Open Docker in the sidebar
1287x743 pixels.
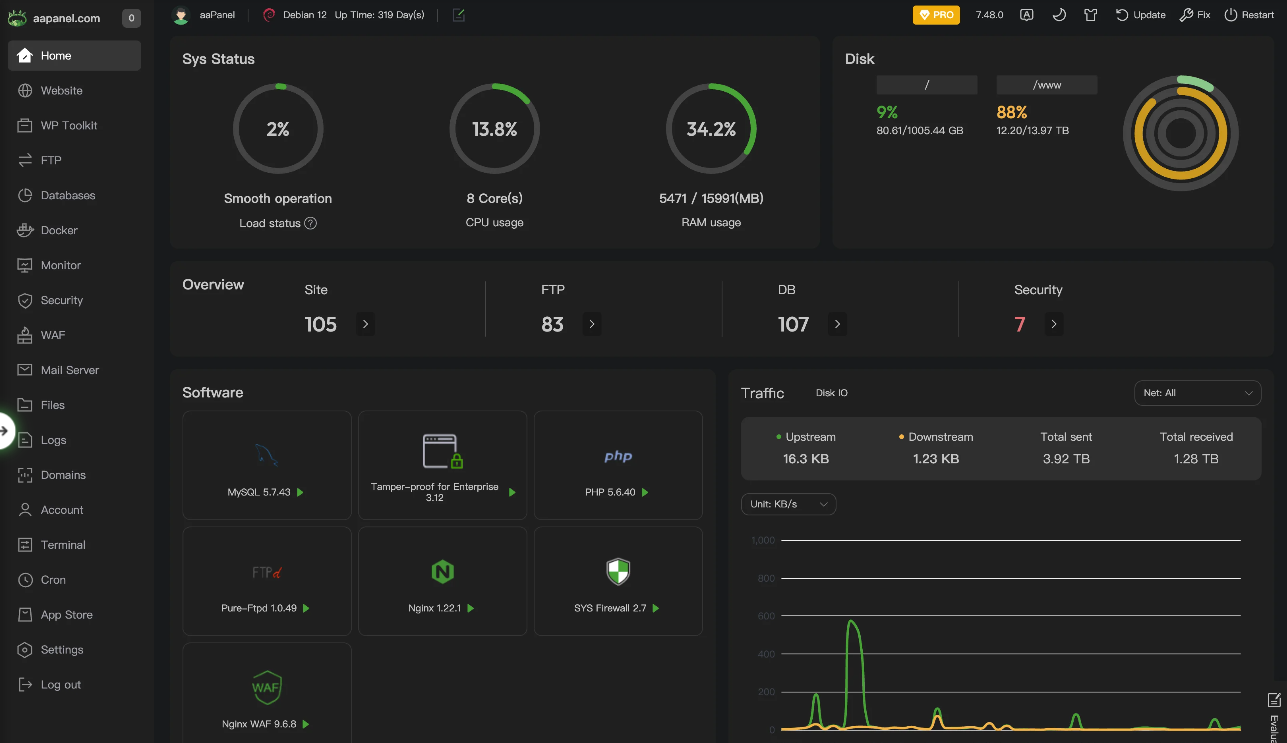[x=59, y=230]
